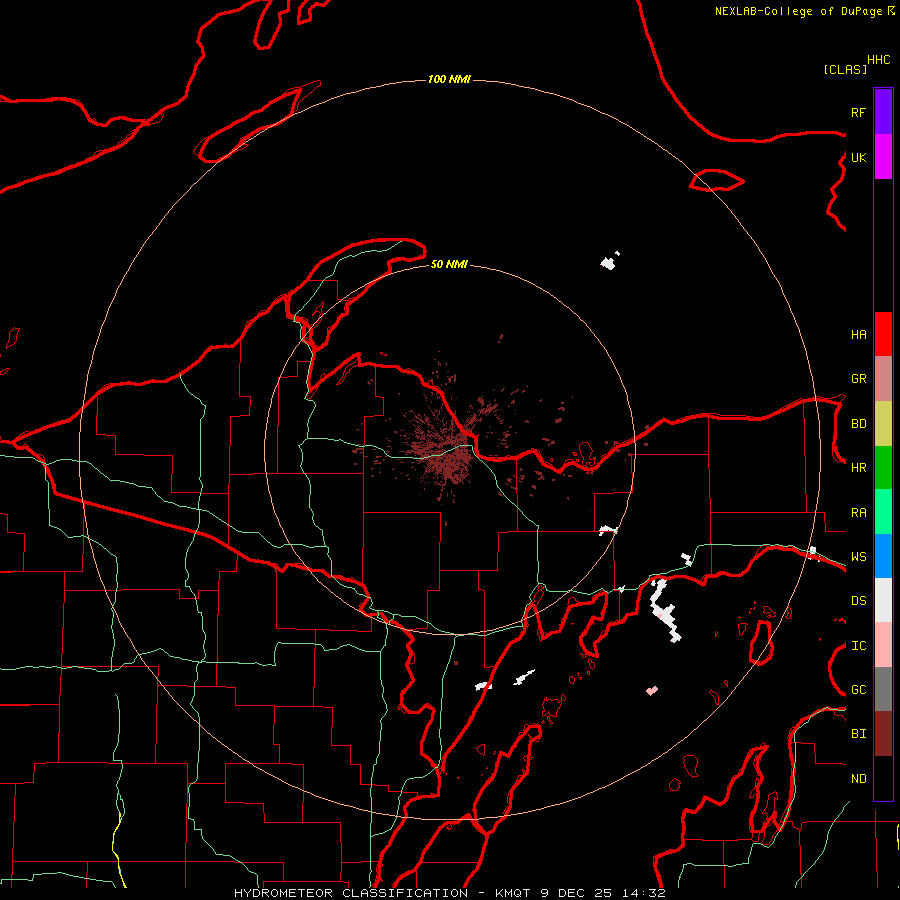This screenshot has height=900, width=900.
Task: Click the 50 NMI range ring label
Action: point(449,264)
